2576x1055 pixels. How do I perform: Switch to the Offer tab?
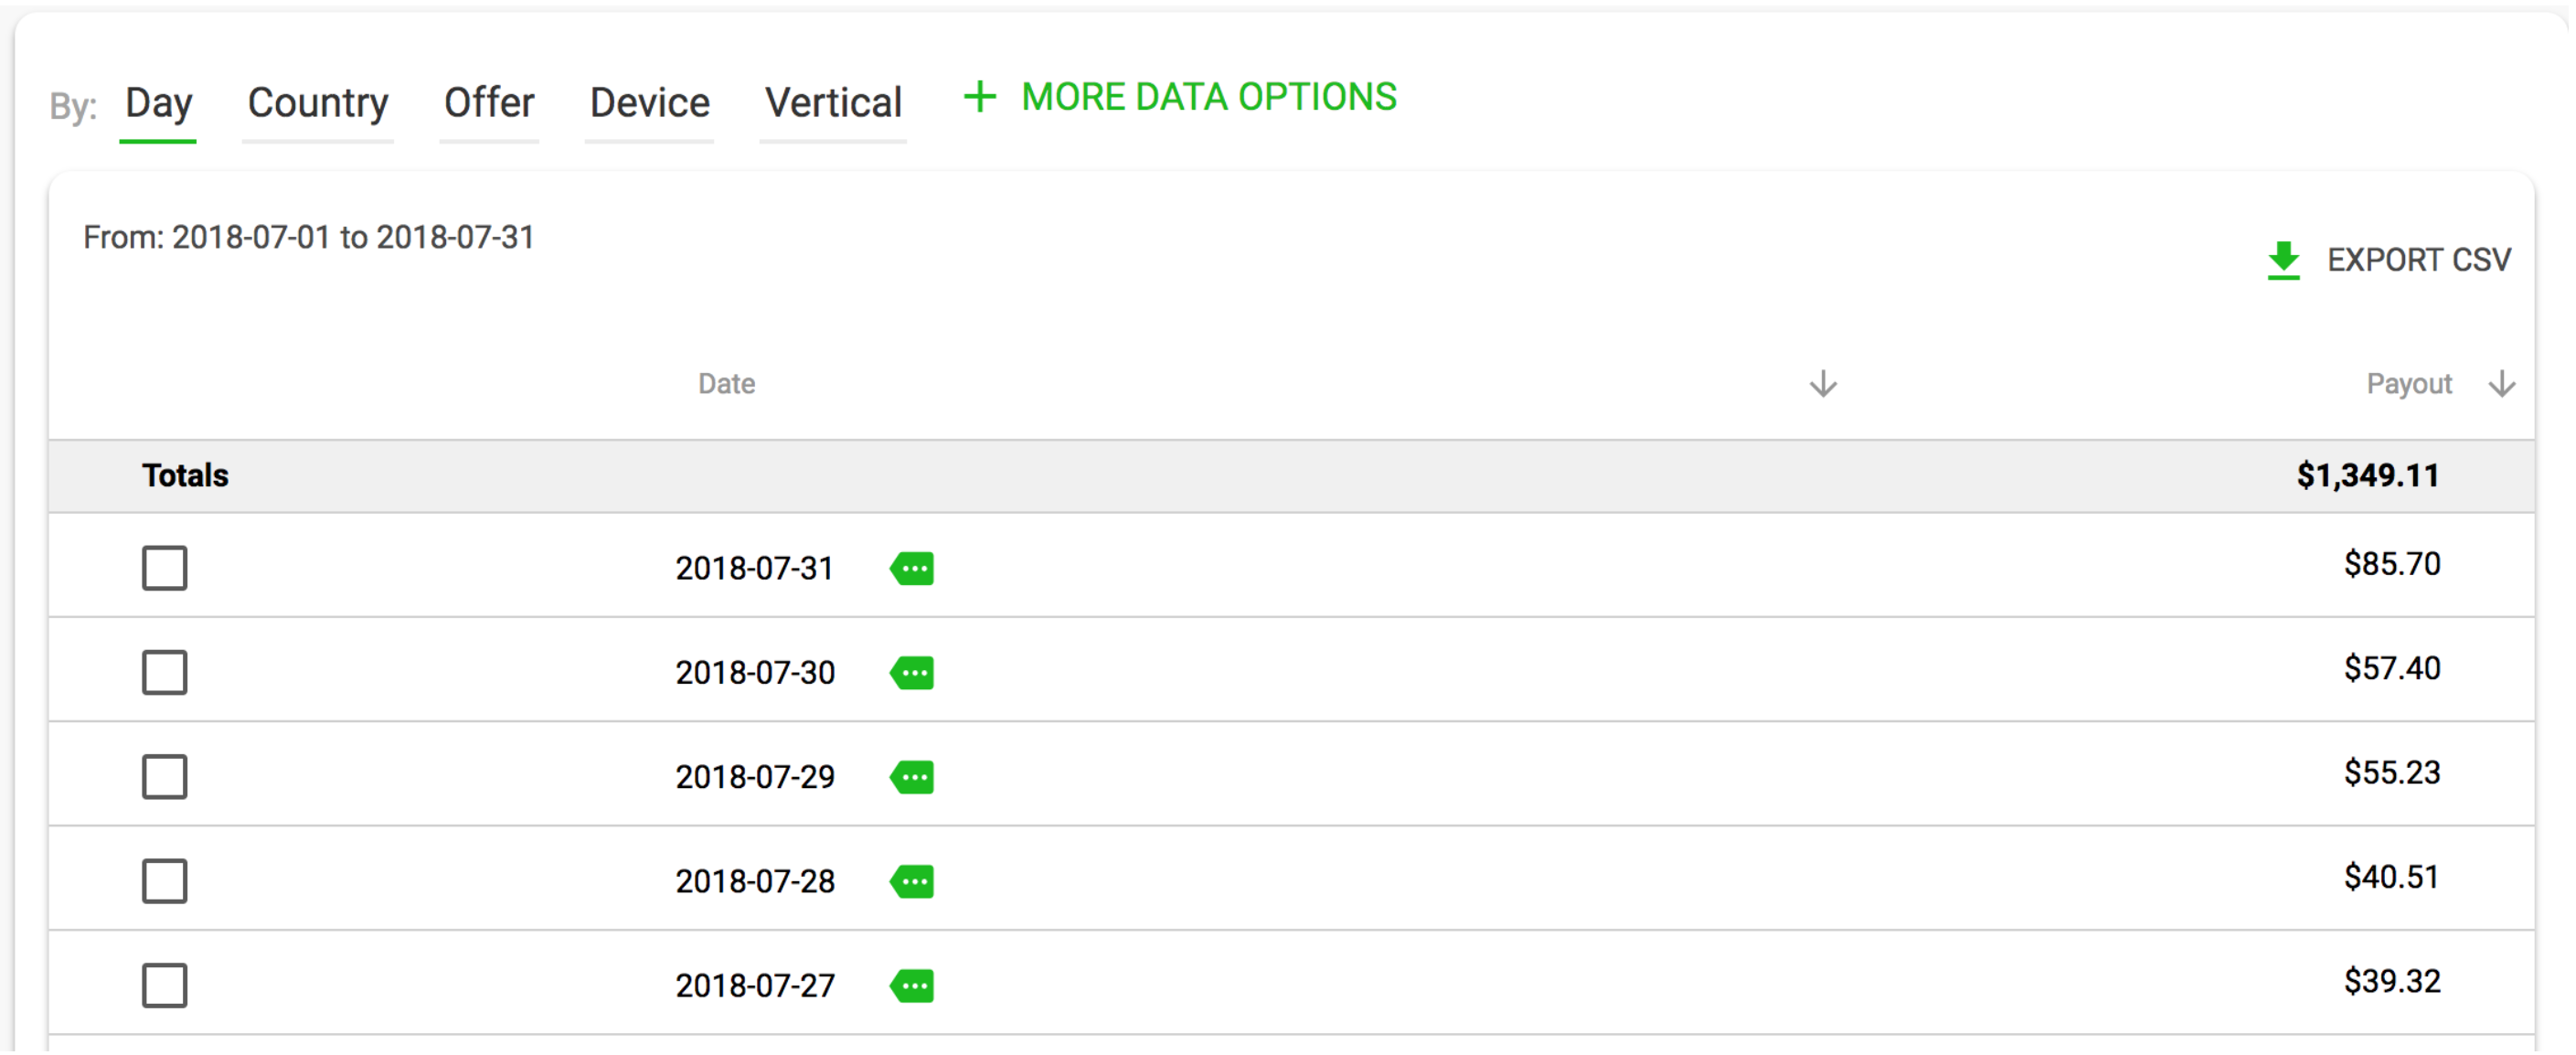click(x=489, y=103)
